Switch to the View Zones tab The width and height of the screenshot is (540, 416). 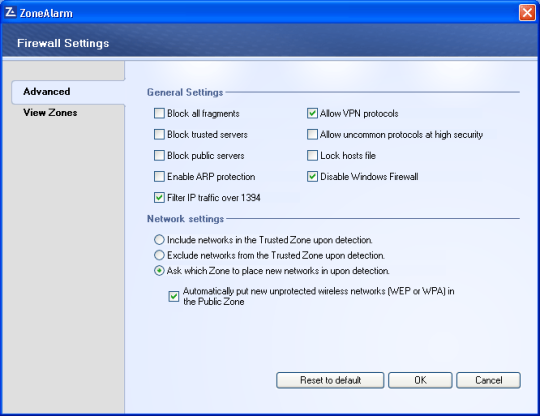pos(50,113)
